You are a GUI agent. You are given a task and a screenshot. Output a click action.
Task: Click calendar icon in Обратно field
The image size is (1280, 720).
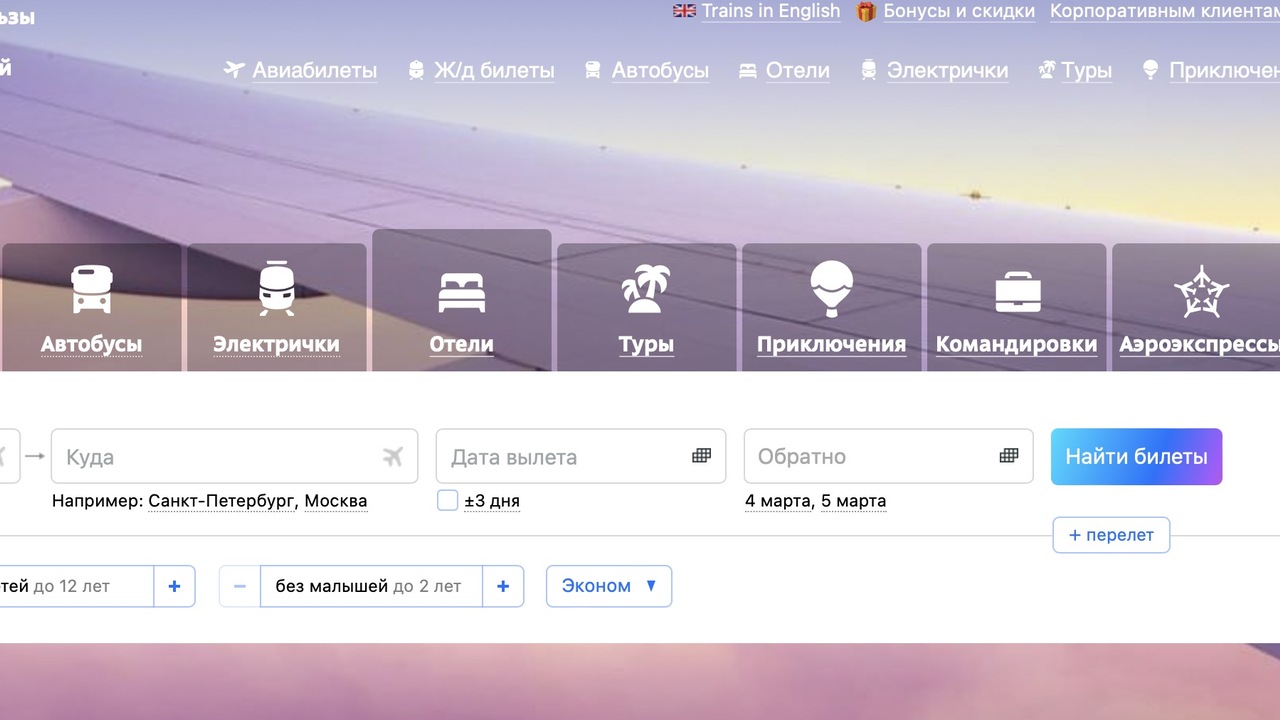[x=1008, y=456]
